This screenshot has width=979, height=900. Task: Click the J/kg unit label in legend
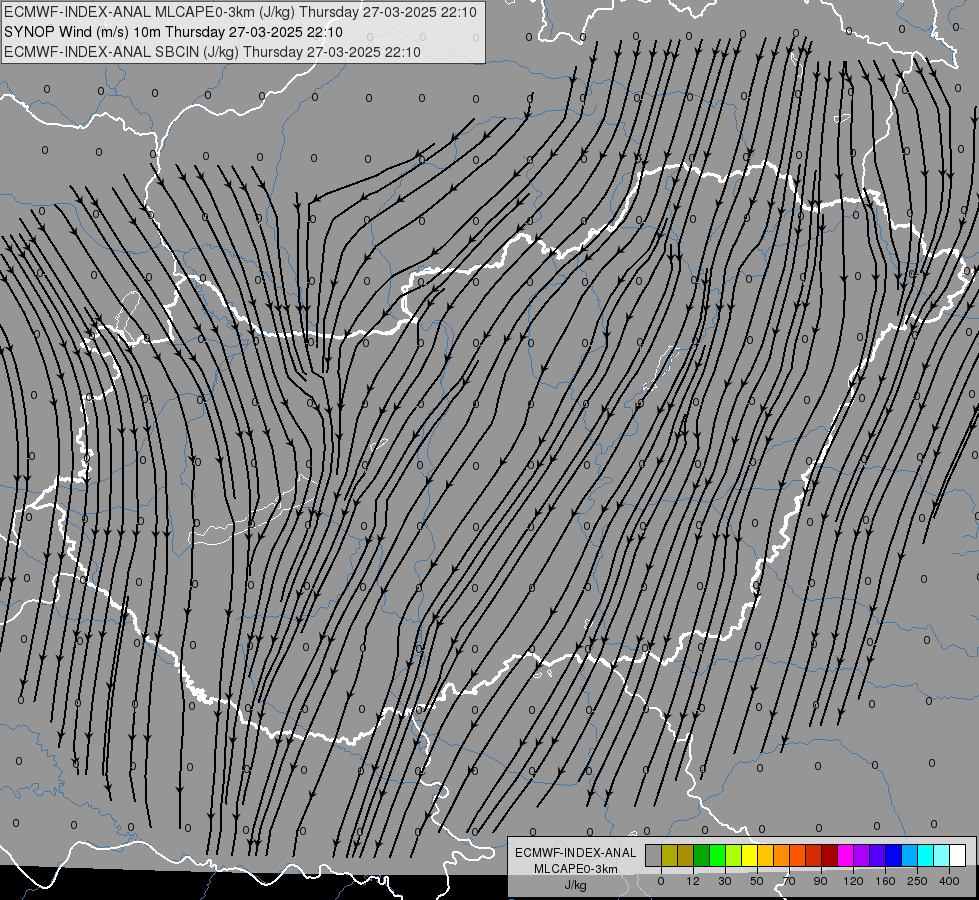click(x=576, y=885)
